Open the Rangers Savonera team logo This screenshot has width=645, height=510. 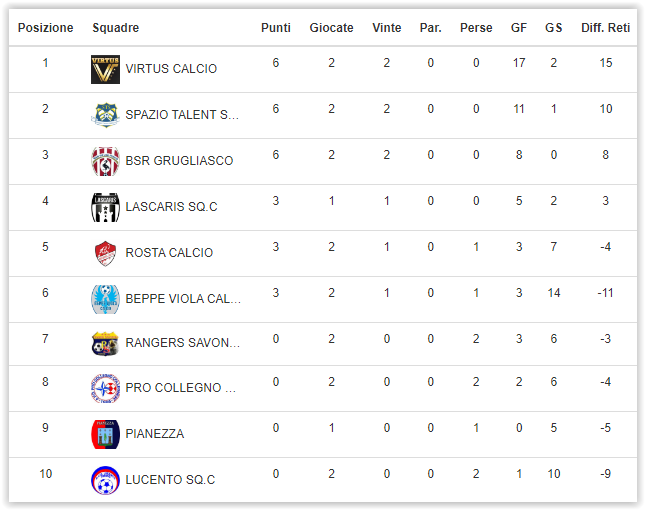pyautogui.click(x=105, y=343)
